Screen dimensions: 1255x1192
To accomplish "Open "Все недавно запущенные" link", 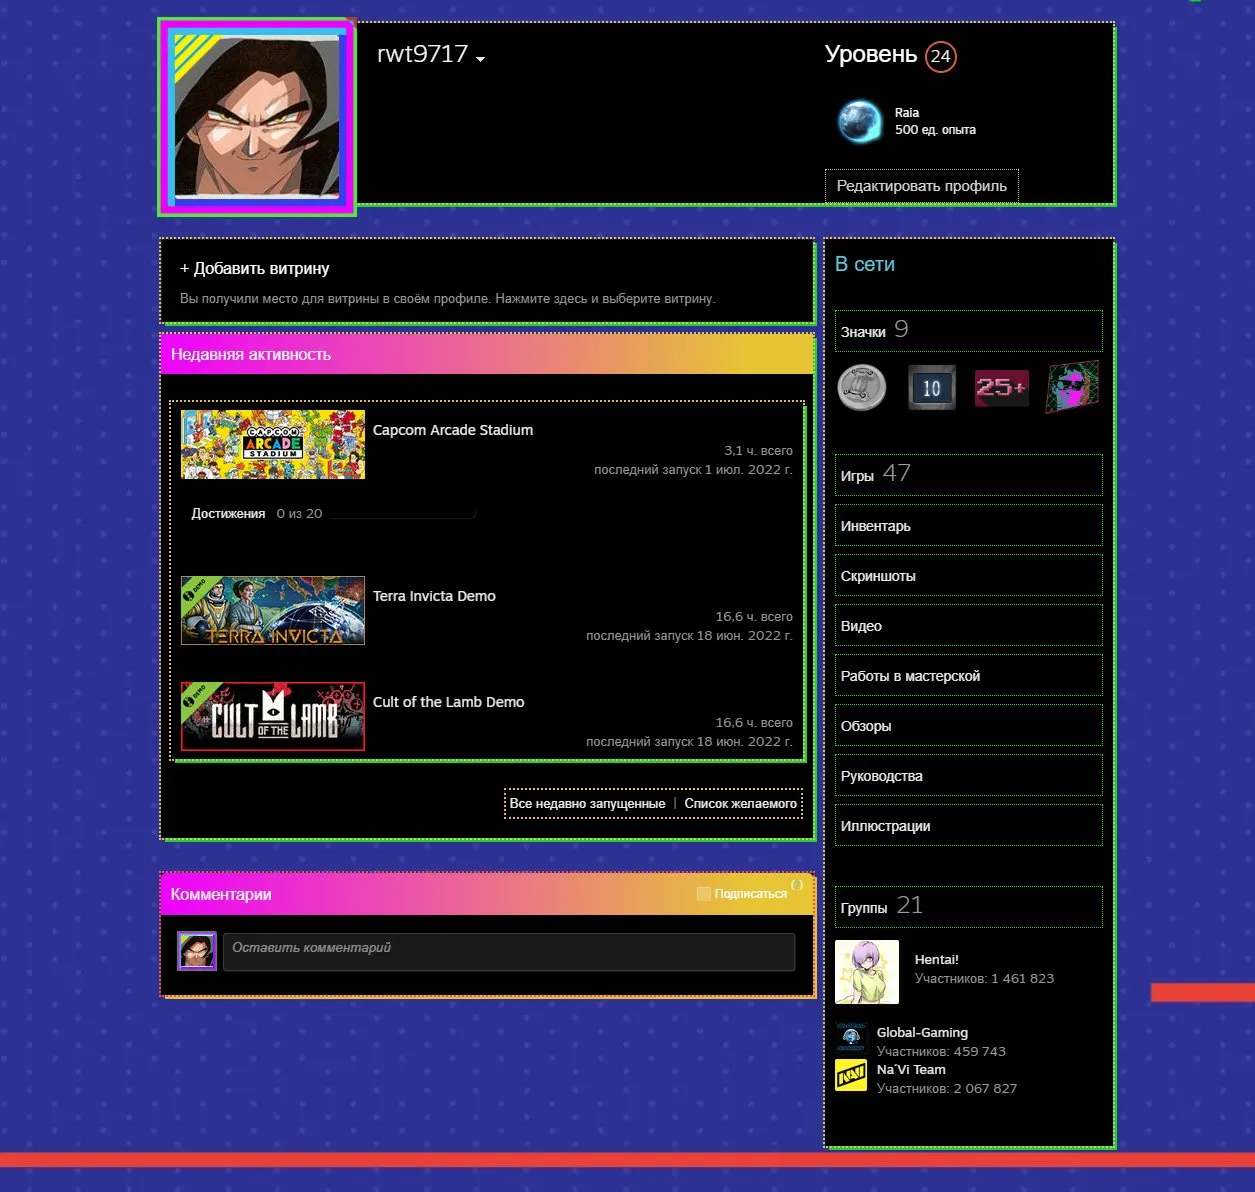I will [587, 804].
